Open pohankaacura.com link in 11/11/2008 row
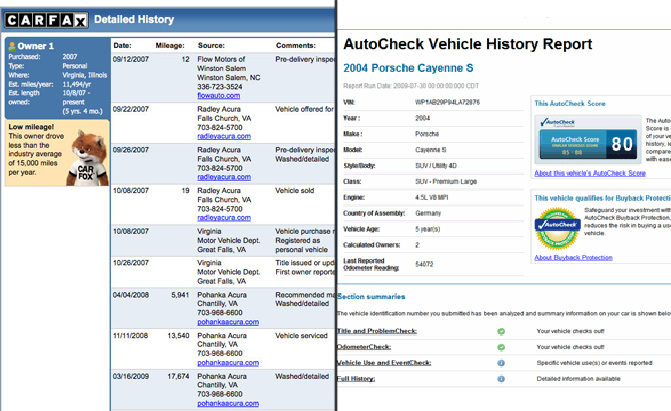This screenshot has width=671, height=411. 228,362
